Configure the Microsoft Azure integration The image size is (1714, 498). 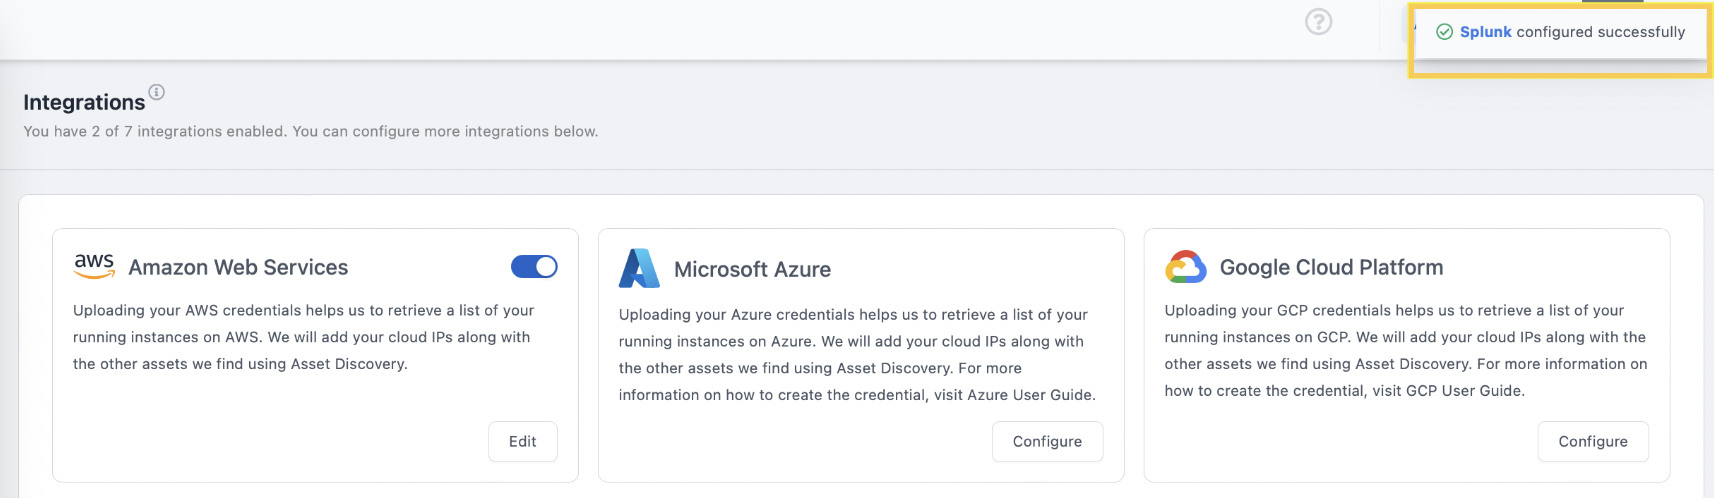[1047, 441]
